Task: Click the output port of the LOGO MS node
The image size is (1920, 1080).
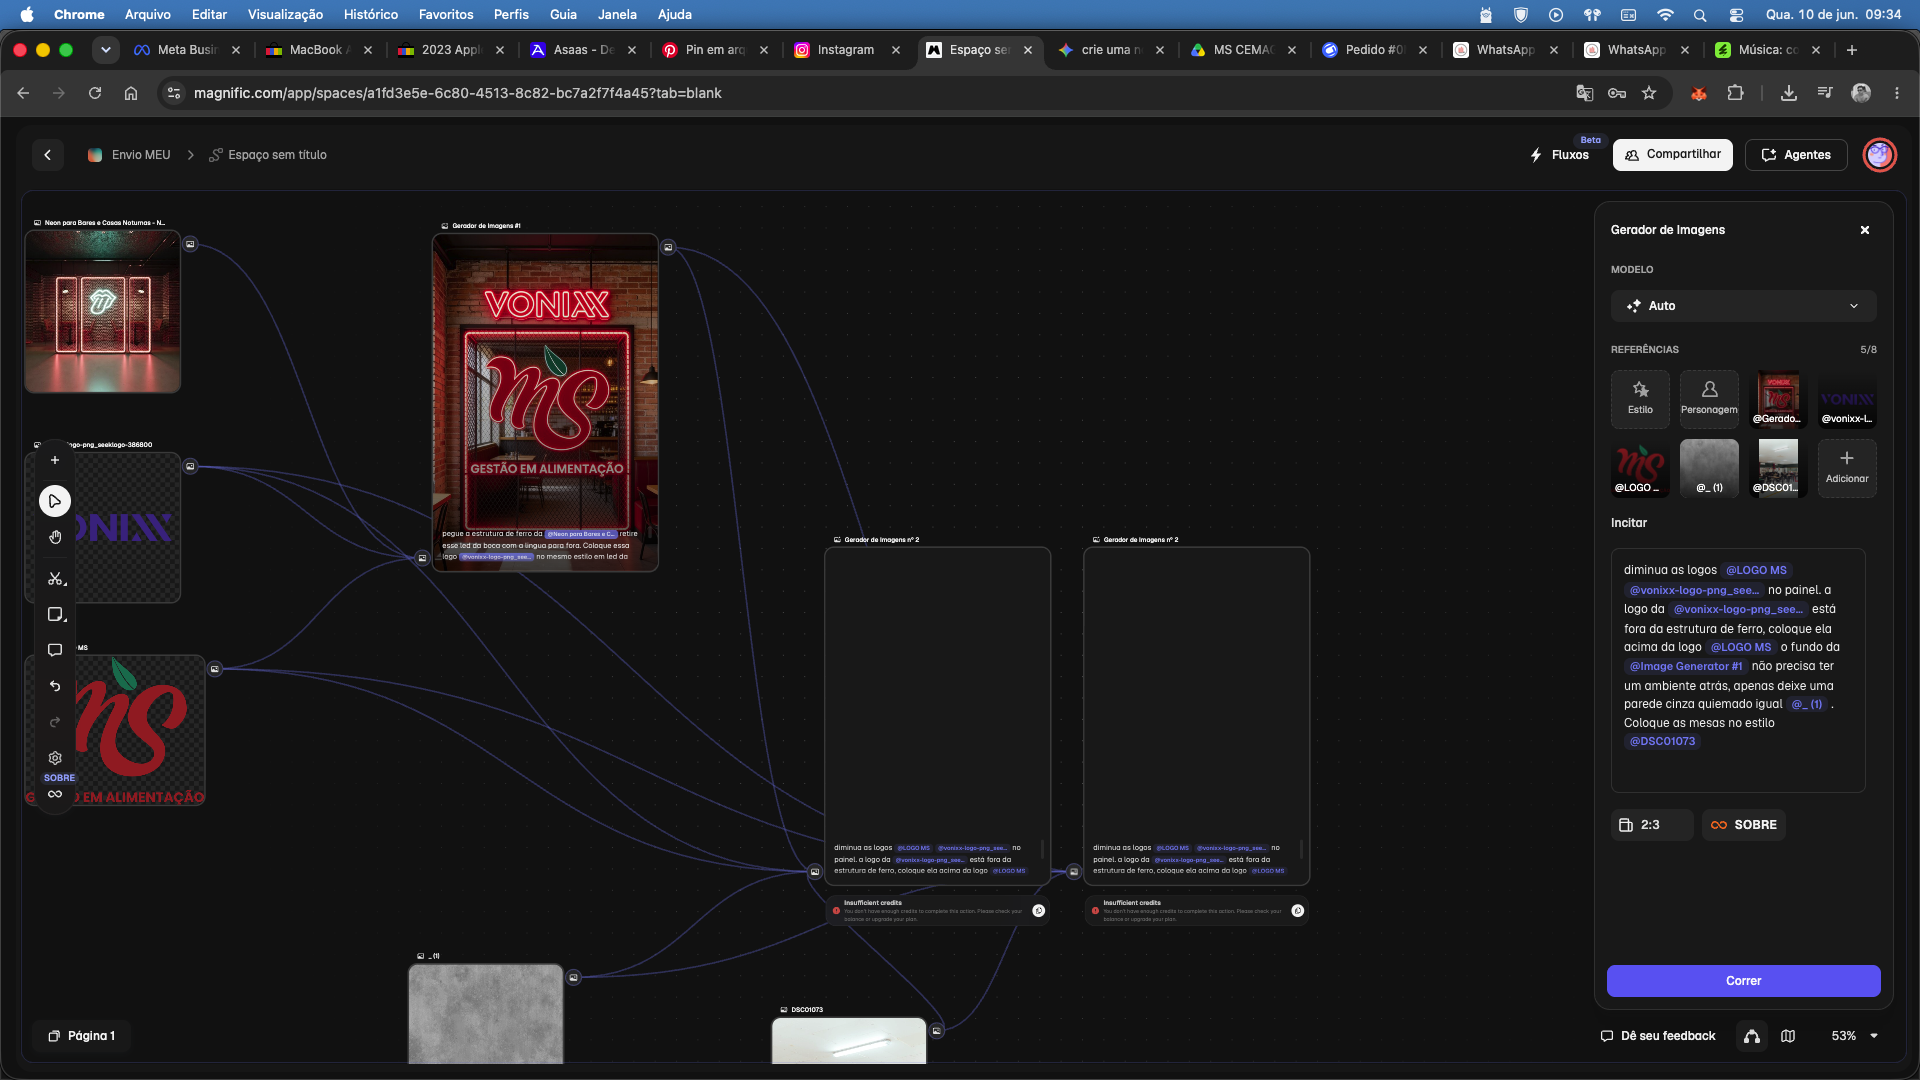Action: [214, 669]
